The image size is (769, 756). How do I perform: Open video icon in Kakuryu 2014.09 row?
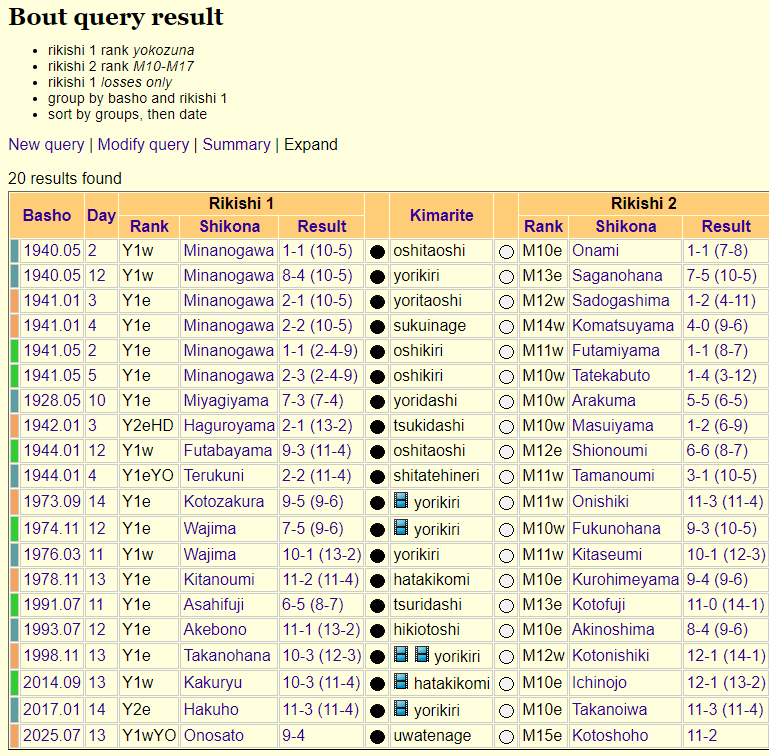click(x=401, y=681)
